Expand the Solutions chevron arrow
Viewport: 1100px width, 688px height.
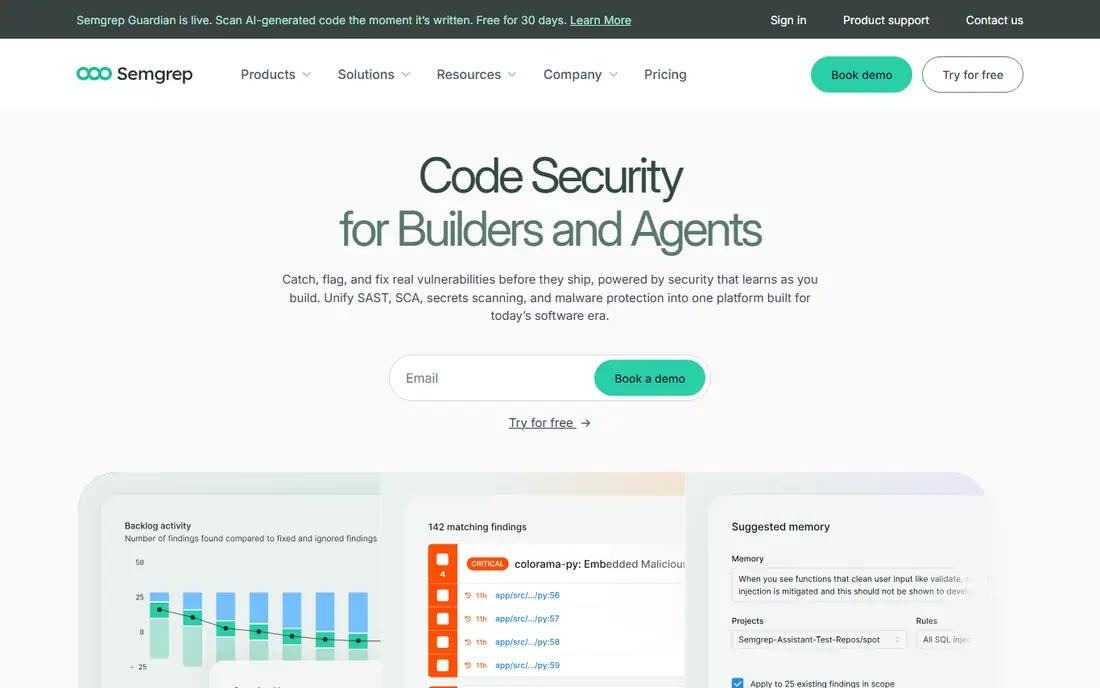(405, 74)
